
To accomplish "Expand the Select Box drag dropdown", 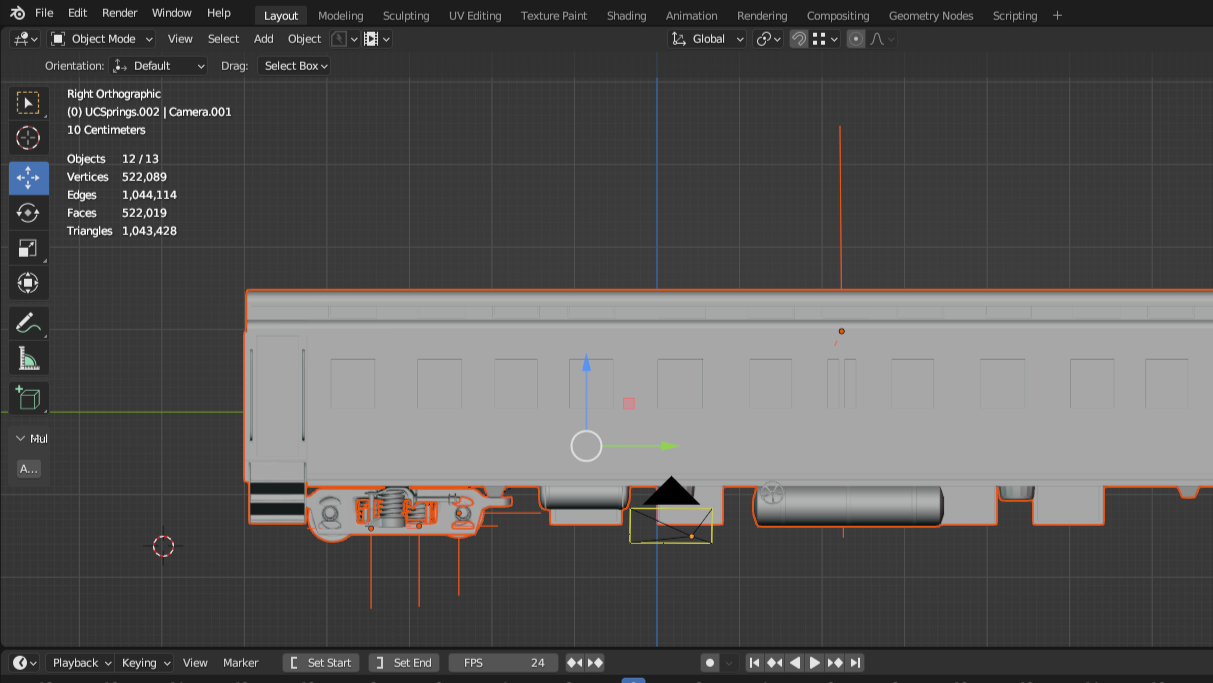I will click(295, 66).
